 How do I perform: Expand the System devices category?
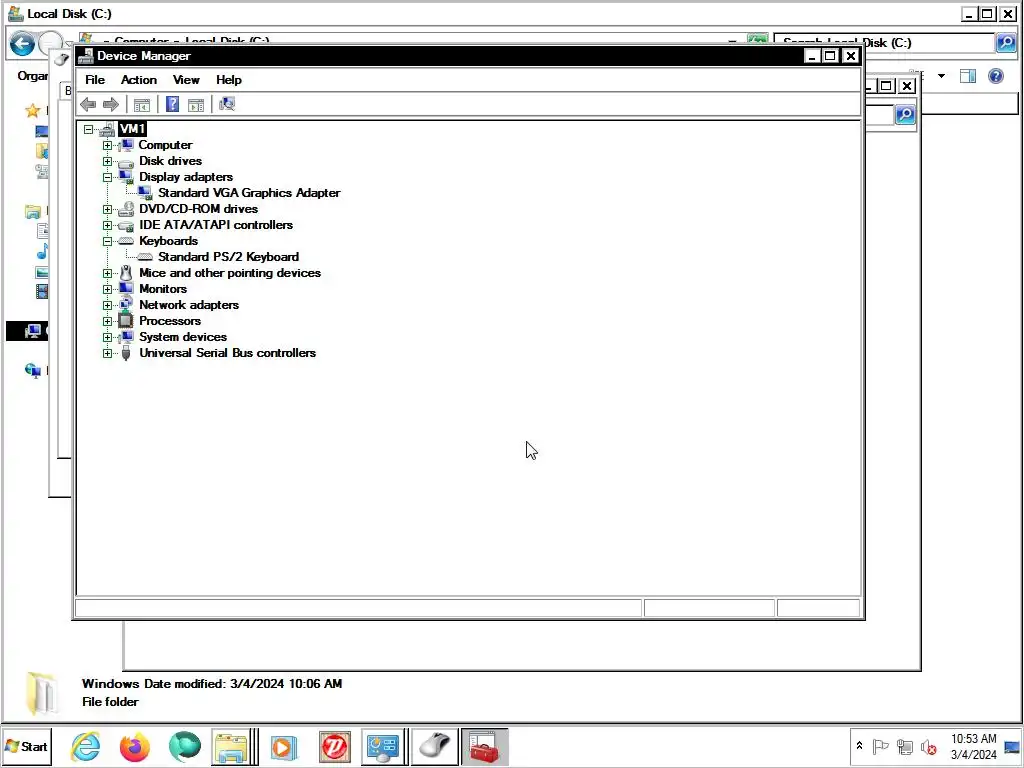click(107, 337)
